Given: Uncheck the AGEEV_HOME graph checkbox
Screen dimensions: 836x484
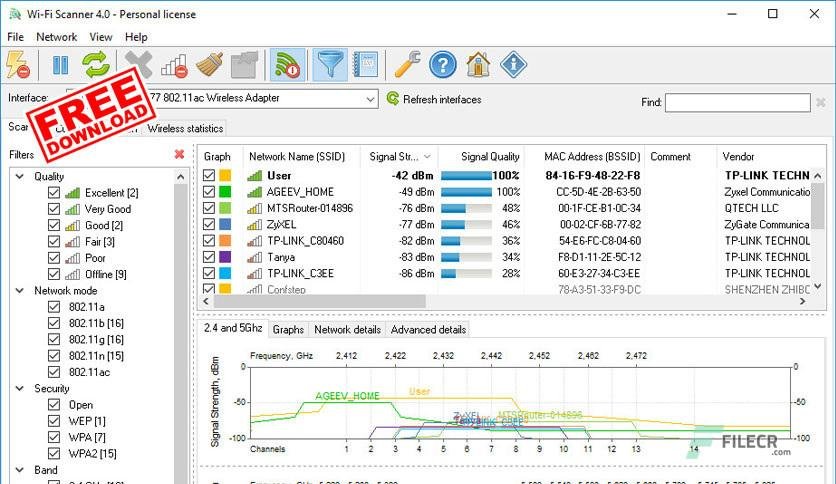Looking at the screenshot, I should coord(209,191).
